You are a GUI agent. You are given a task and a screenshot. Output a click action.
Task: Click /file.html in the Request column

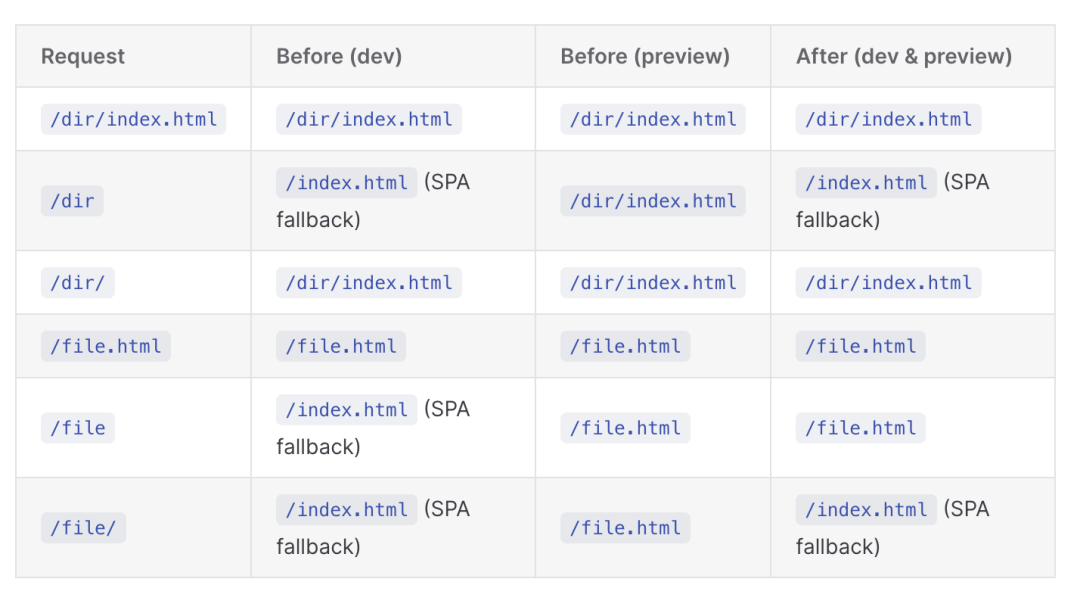click(105, 346)
